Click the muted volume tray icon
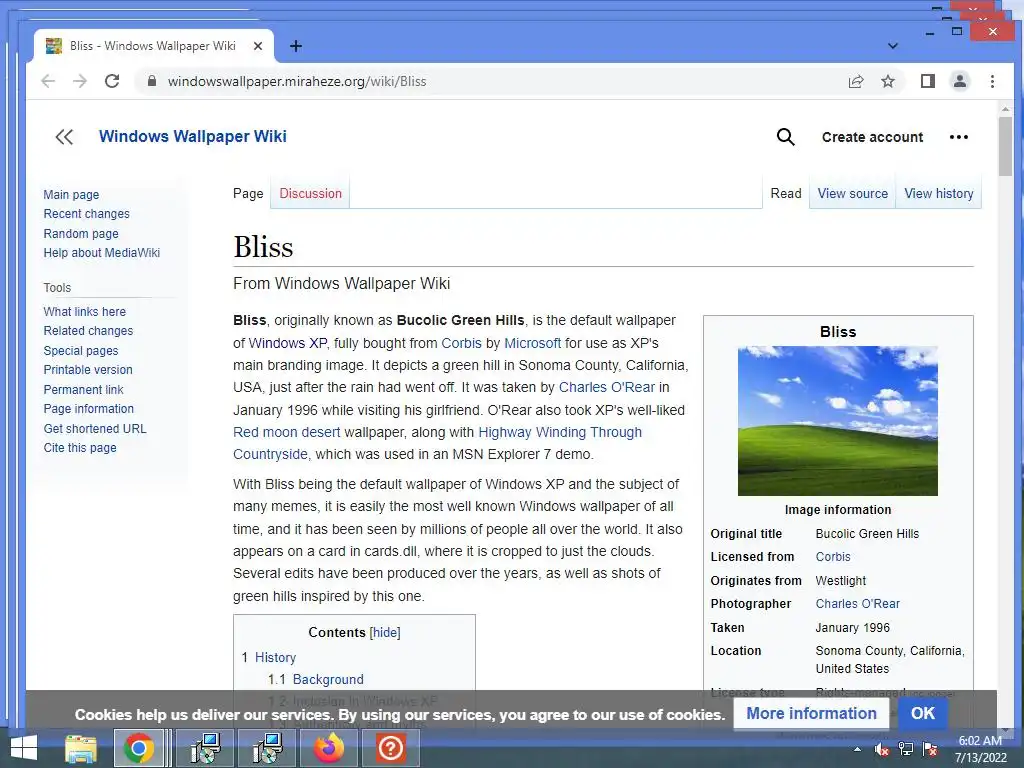 click(x=882, y=749)
